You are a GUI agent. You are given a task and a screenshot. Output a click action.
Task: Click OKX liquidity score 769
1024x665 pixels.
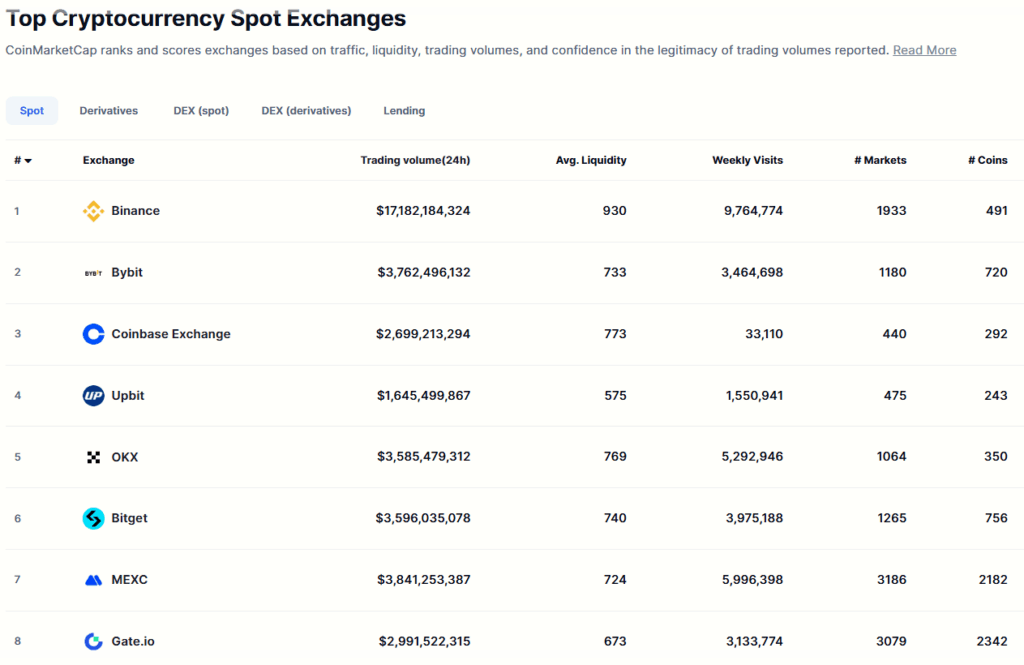tap(615, 457)
